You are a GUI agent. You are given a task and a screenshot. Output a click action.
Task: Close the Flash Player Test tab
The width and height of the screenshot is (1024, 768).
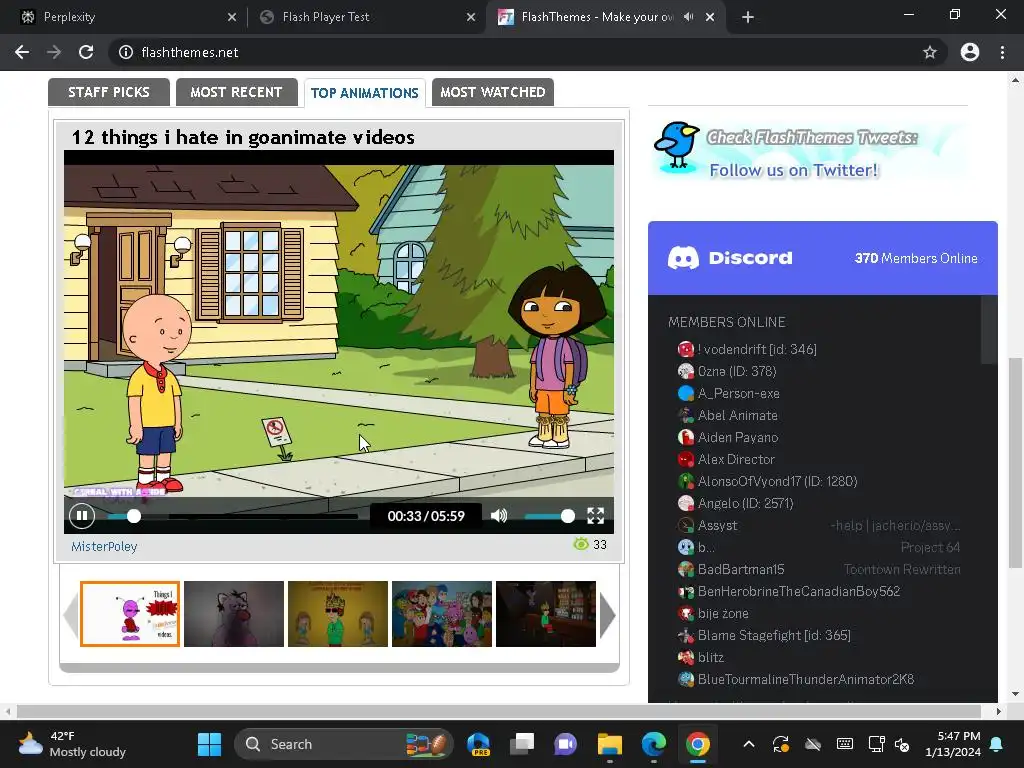pyautogui.click(x=471, y=17)
